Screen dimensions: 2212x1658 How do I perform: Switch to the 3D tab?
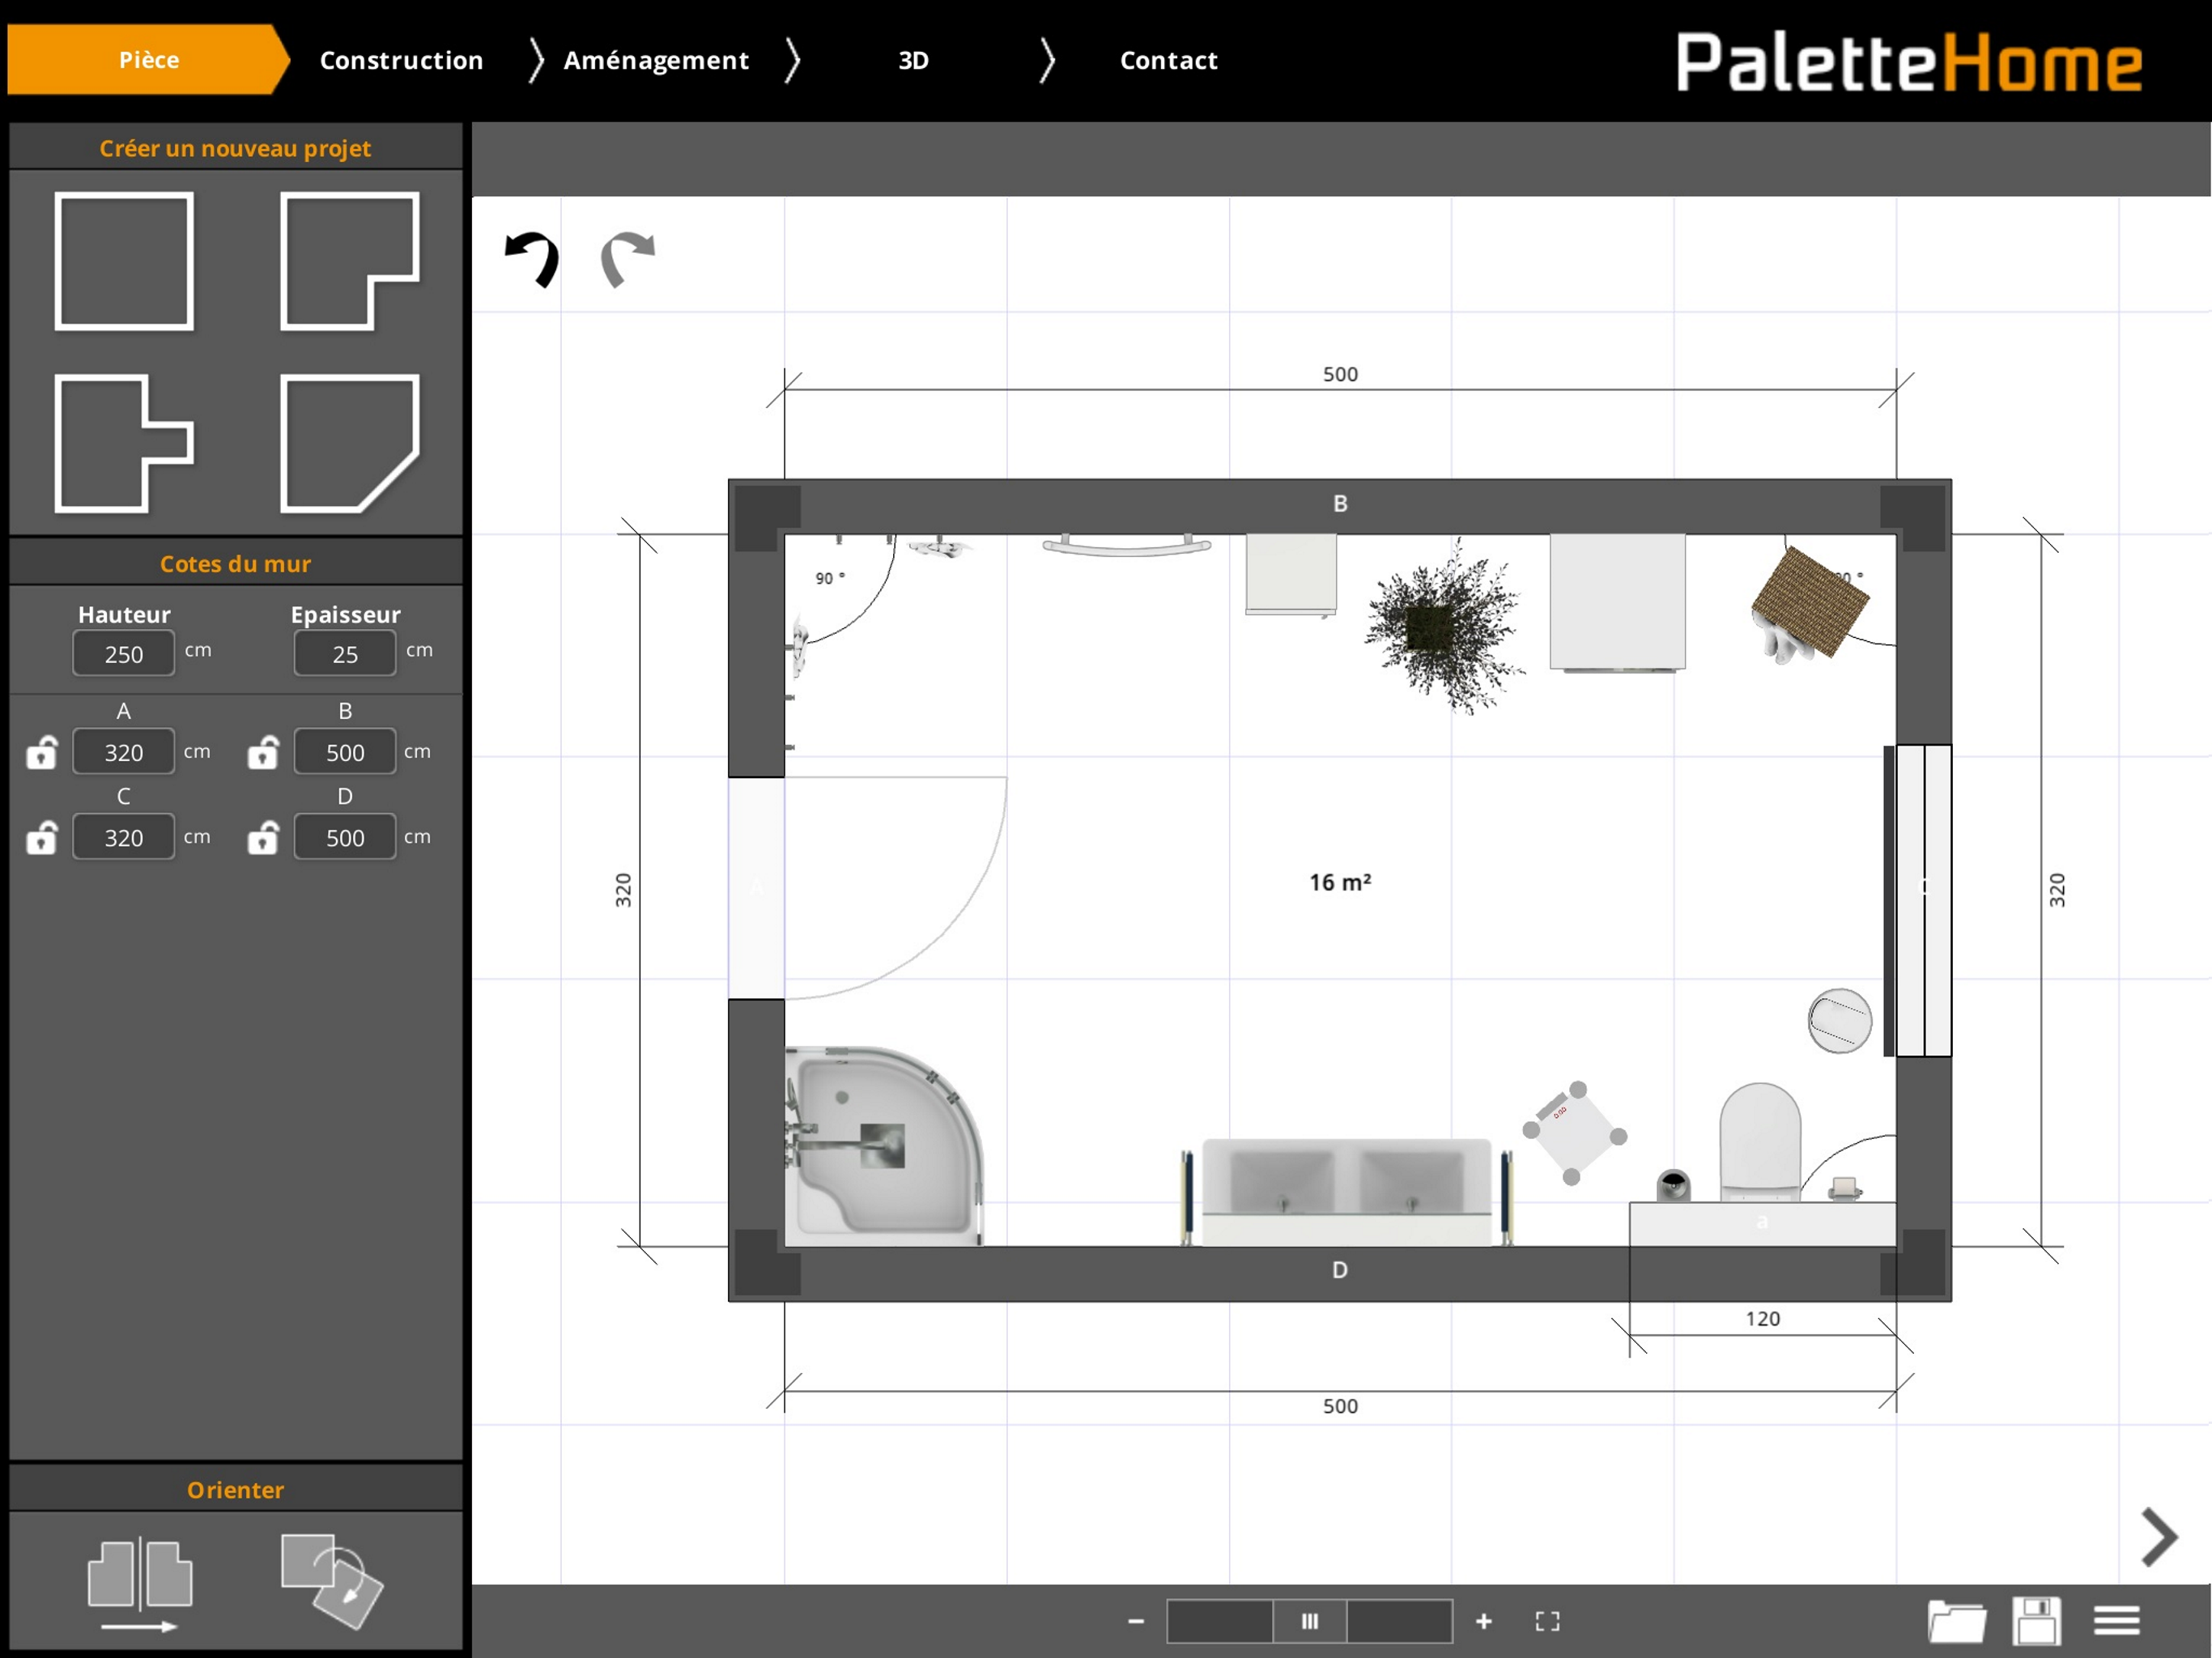913,60
